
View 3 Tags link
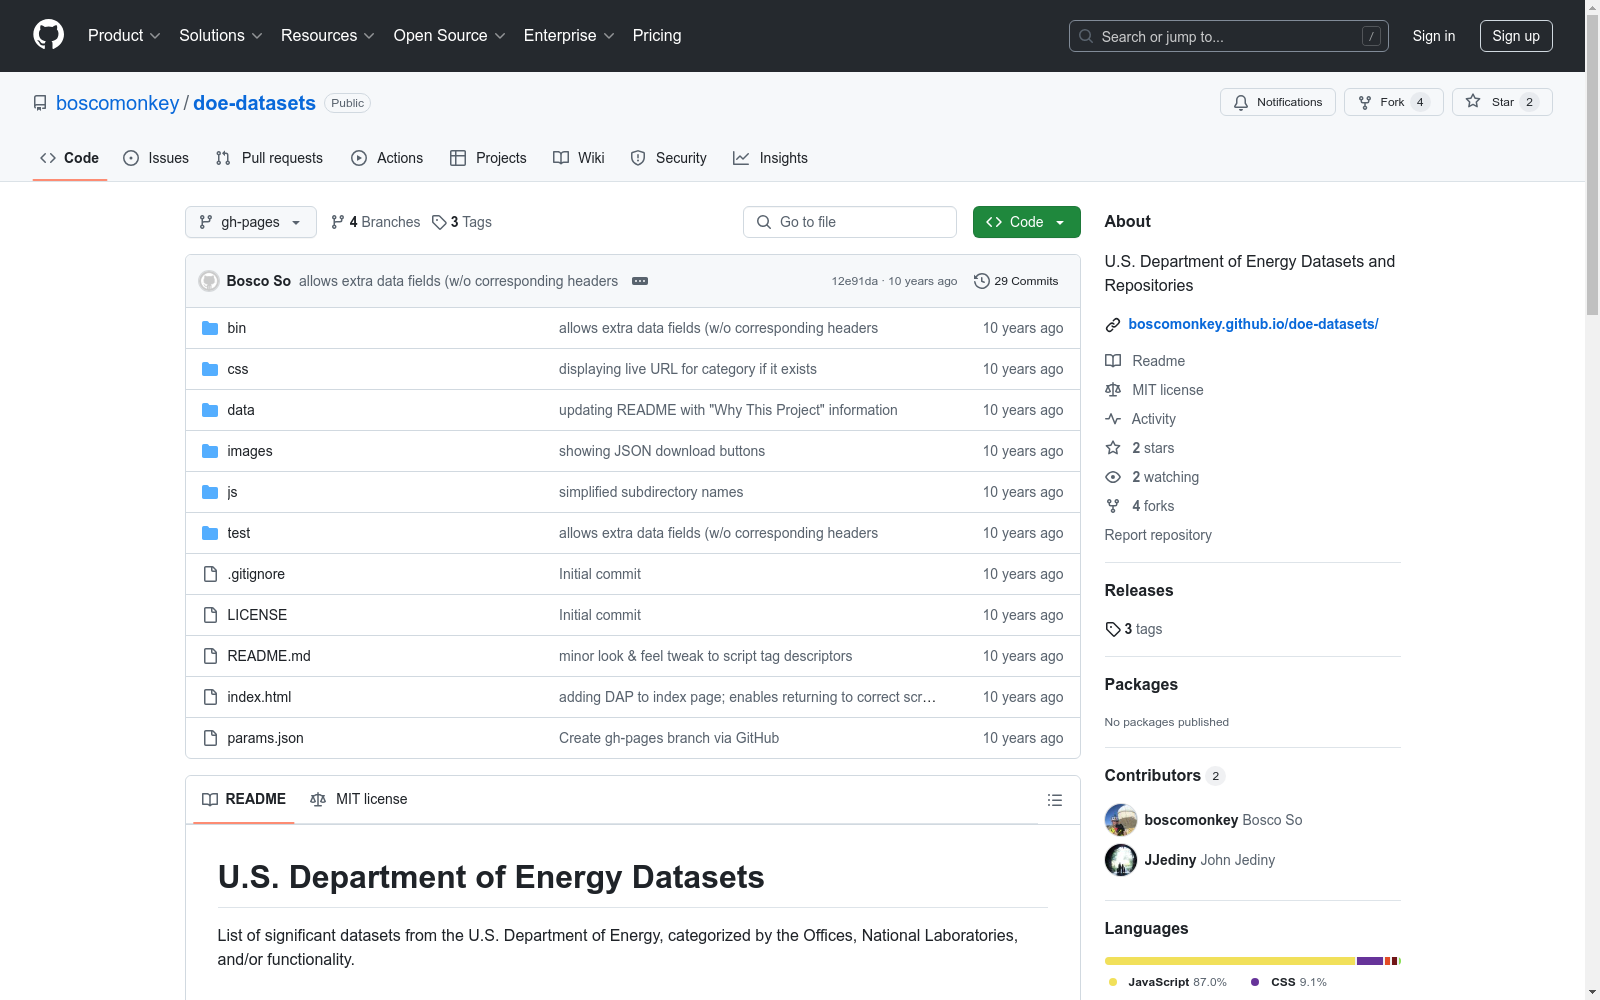click(x=462, y=222)
